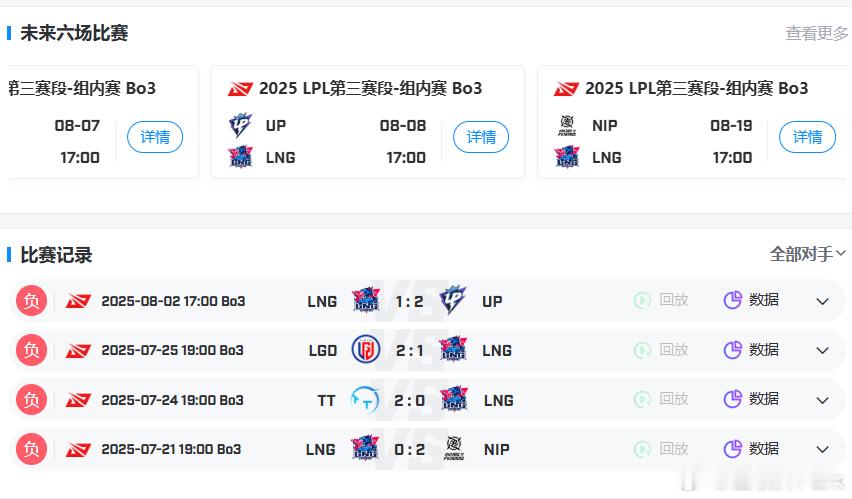Click the LNG logo in the 2025-07-21 match row
This screenshot has height=499, width=852.
(x=365, y=449)
